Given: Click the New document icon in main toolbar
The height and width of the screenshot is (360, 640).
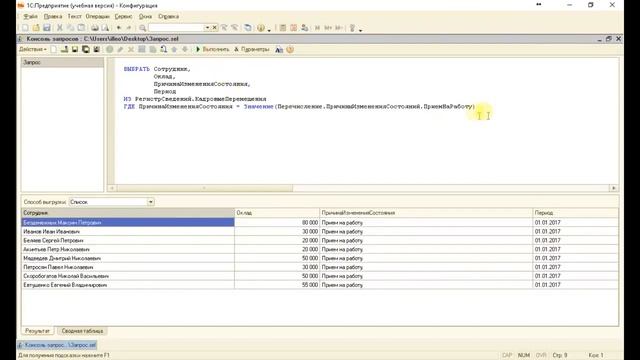Looking at the screenshot, I should [25, 28].
